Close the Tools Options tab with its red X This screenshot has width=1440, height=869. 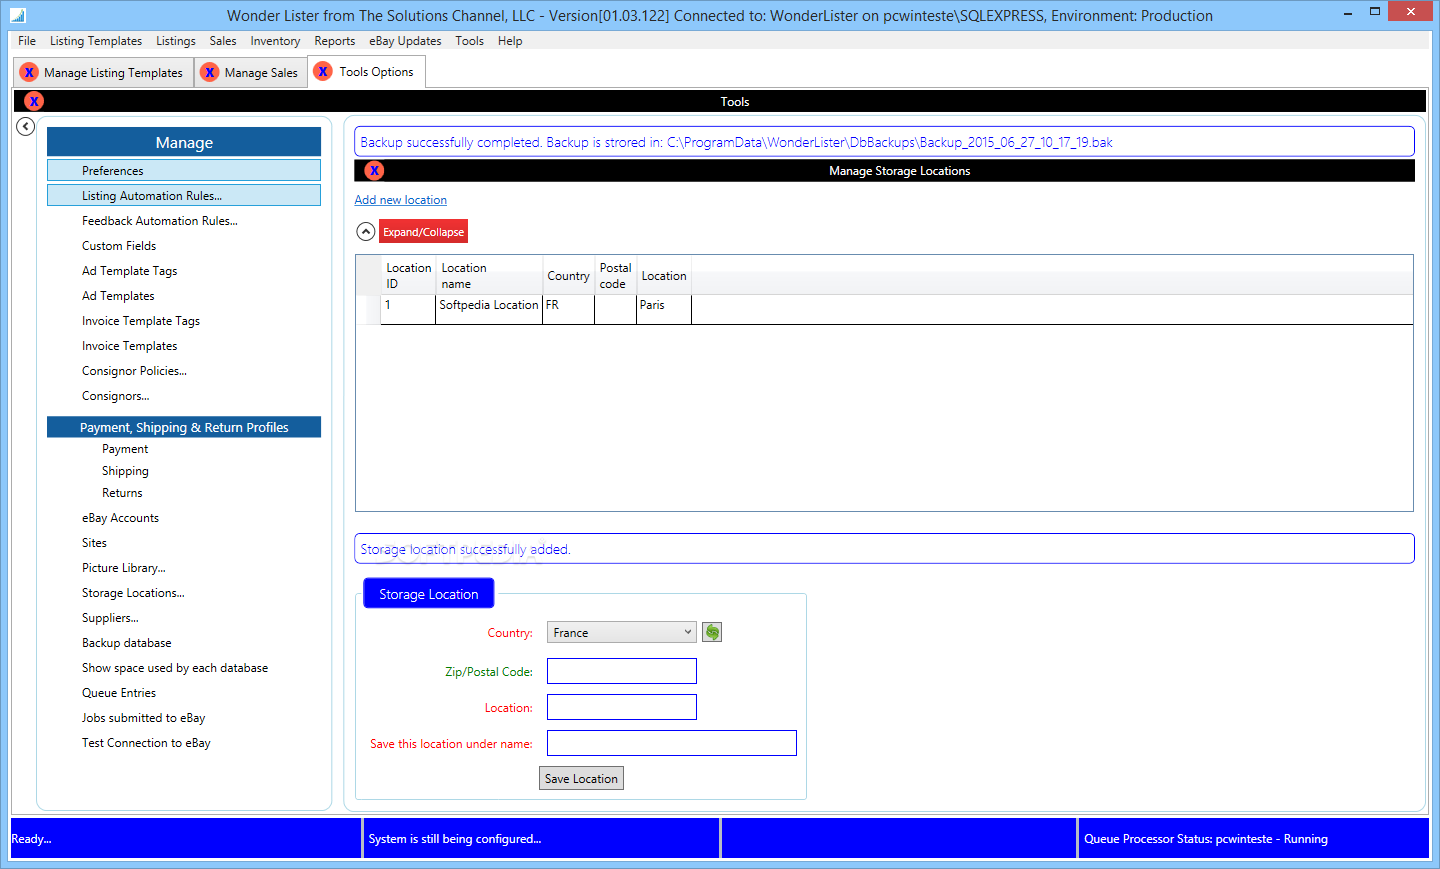[x=323, y=71]
